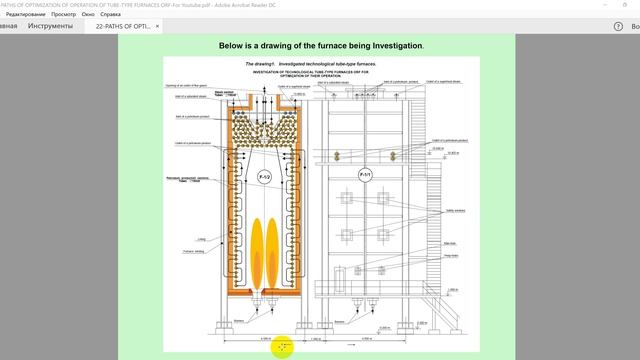Click the furnace drawing on the PDF page
This screenshot has width=640, height=360.
tap(321, 204)
